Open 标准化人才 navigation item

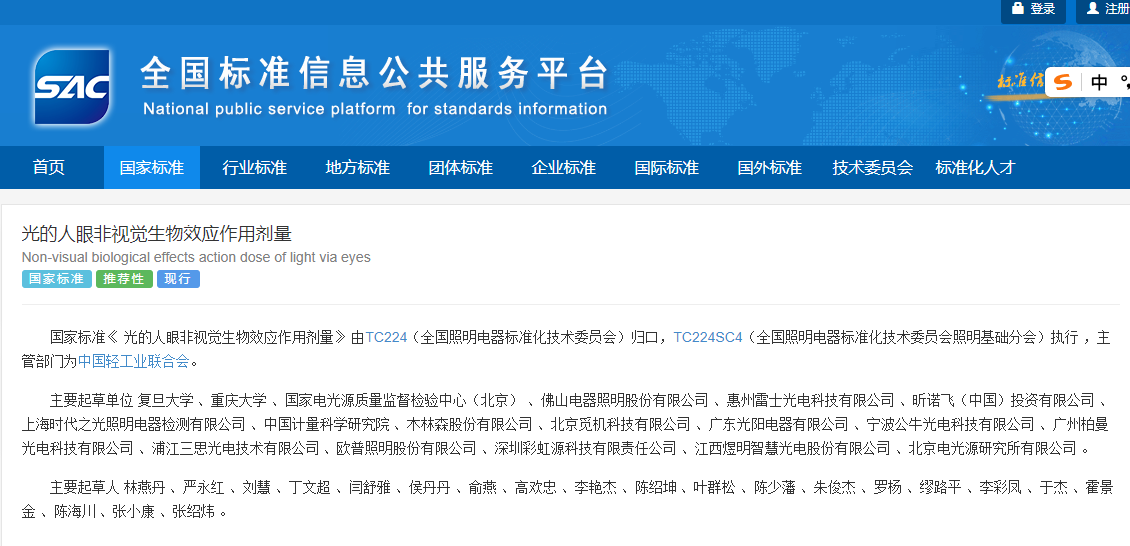975,167
